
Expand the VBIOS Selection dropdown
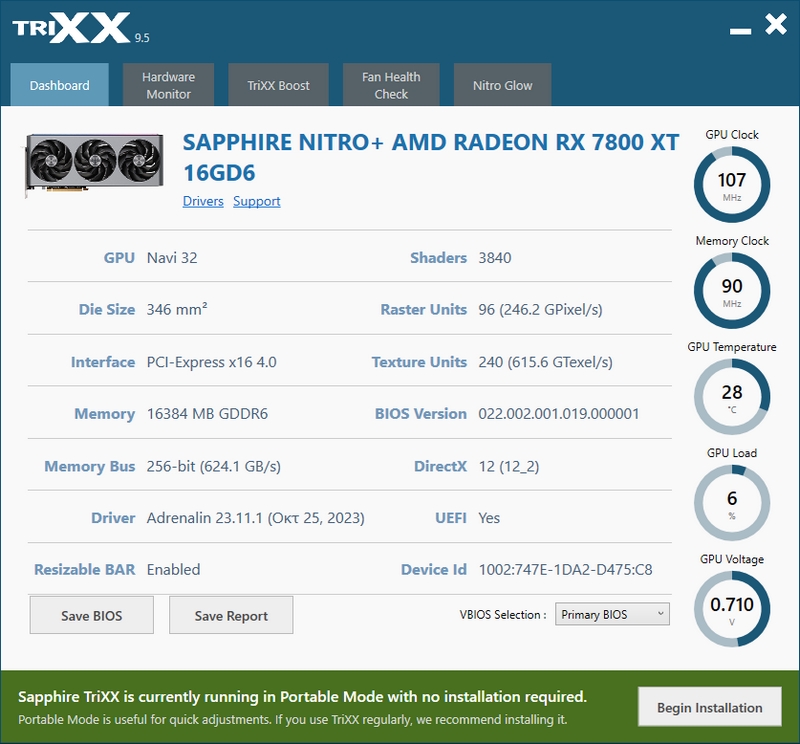coord(612,614)
